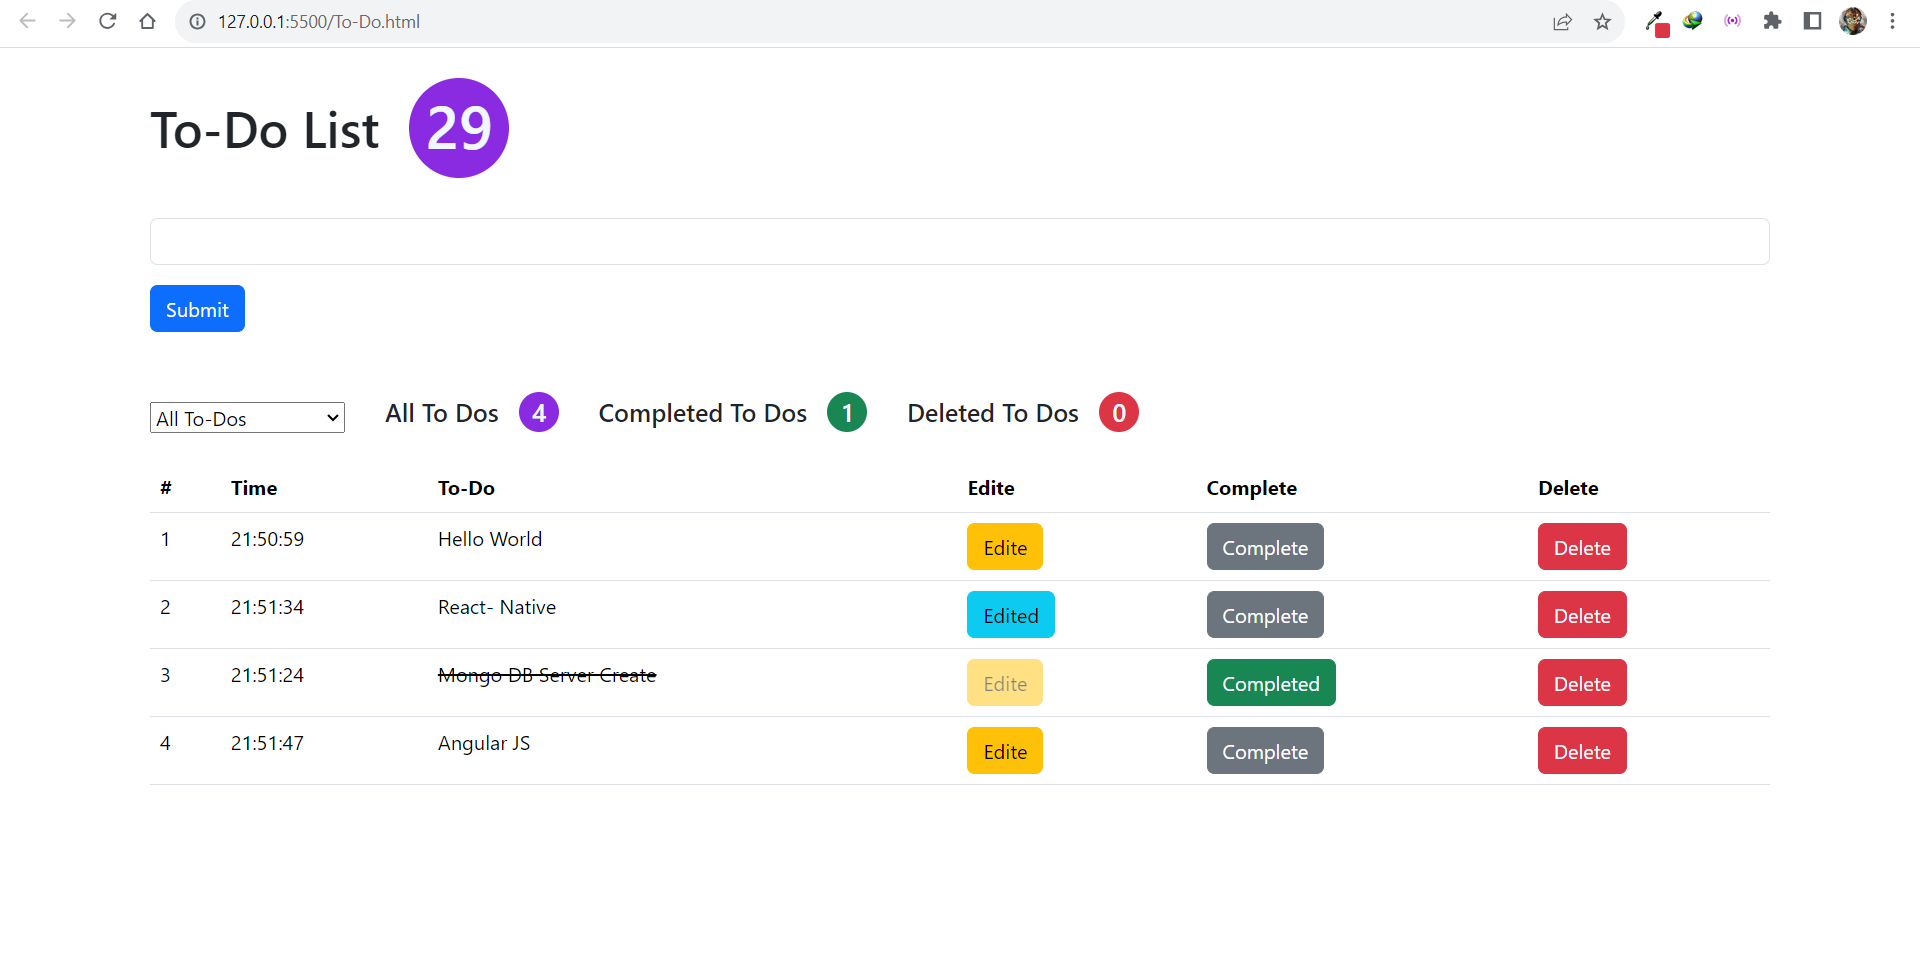Delete the React- Native task
This screenshot has width=1920, height=980.
(x=1581, y=614)
